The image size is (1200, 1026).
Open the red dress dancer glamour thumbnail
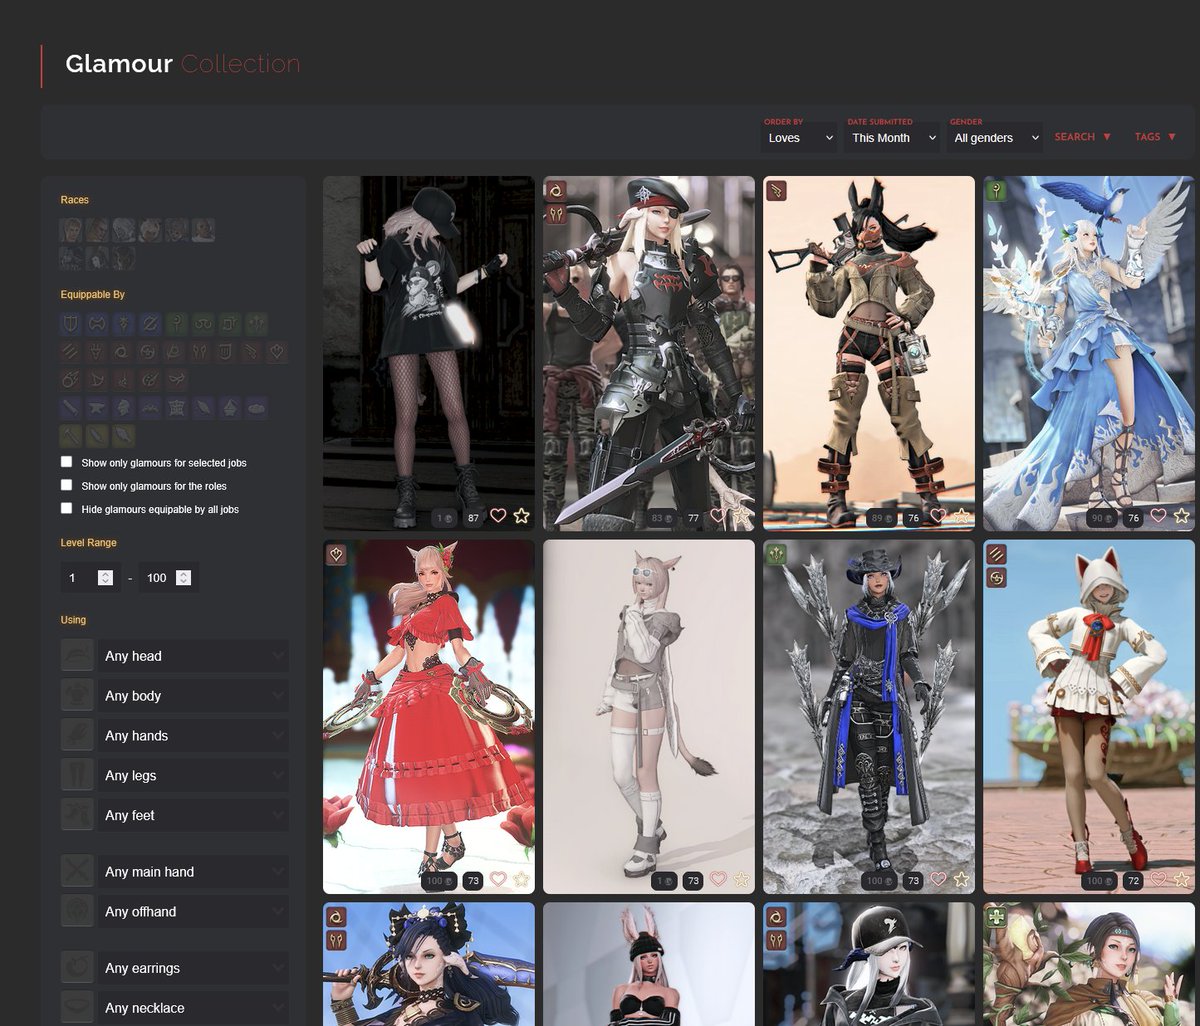(x=429, y=717)
